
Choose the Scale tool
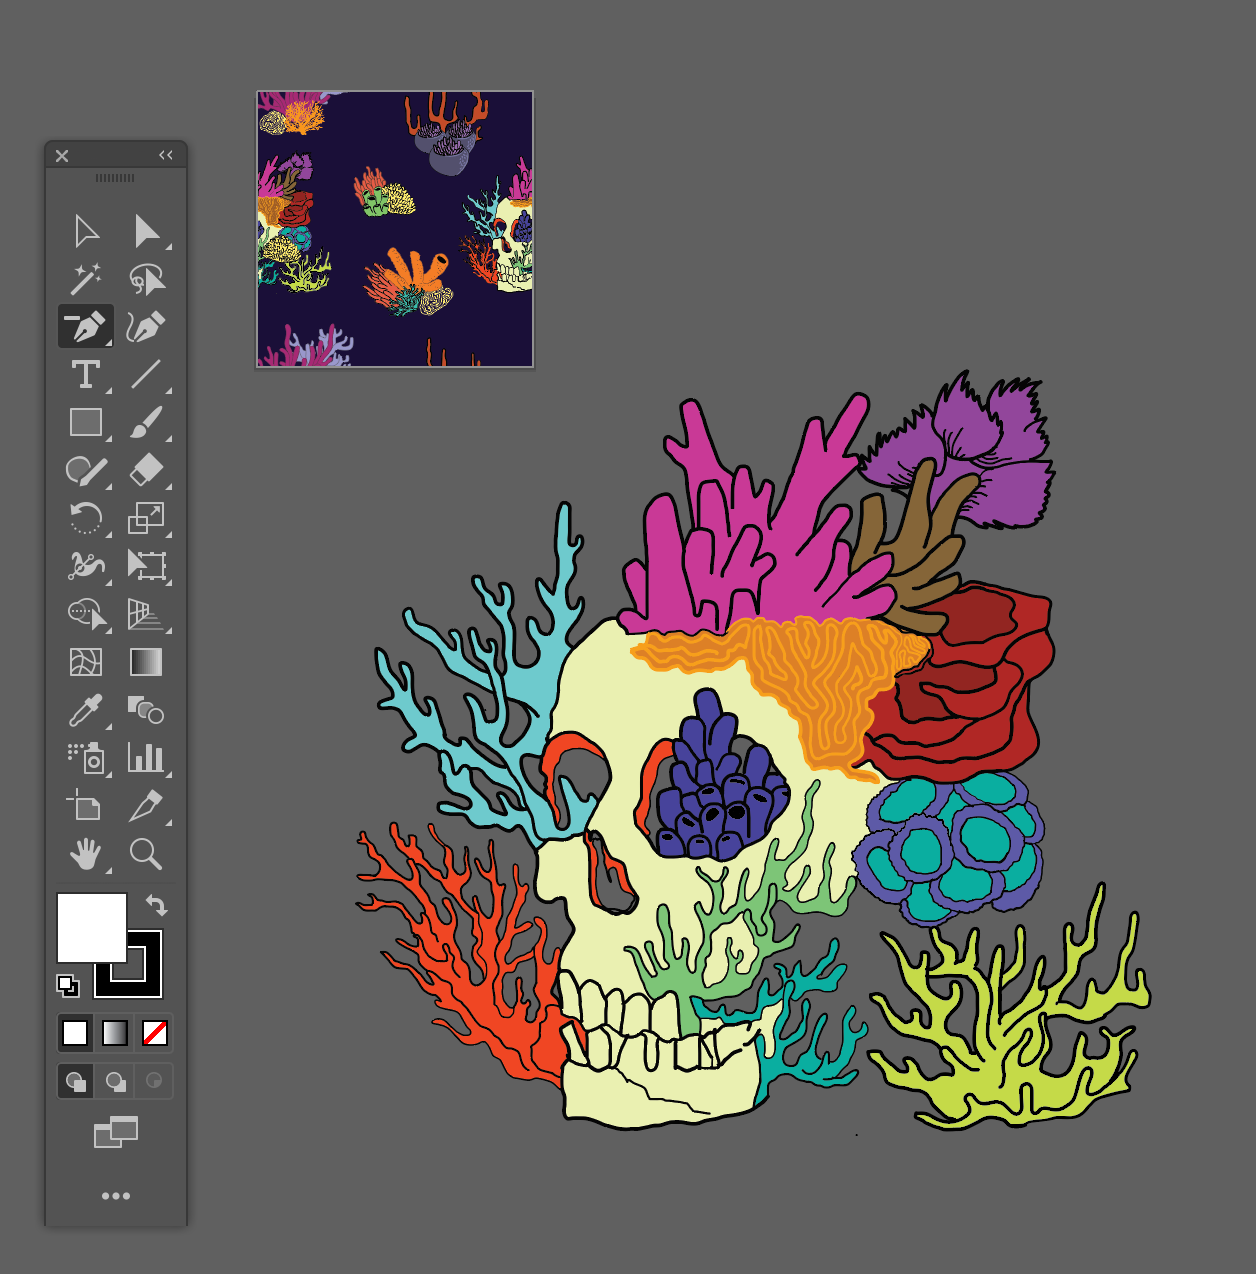click(x=146, y=518)
